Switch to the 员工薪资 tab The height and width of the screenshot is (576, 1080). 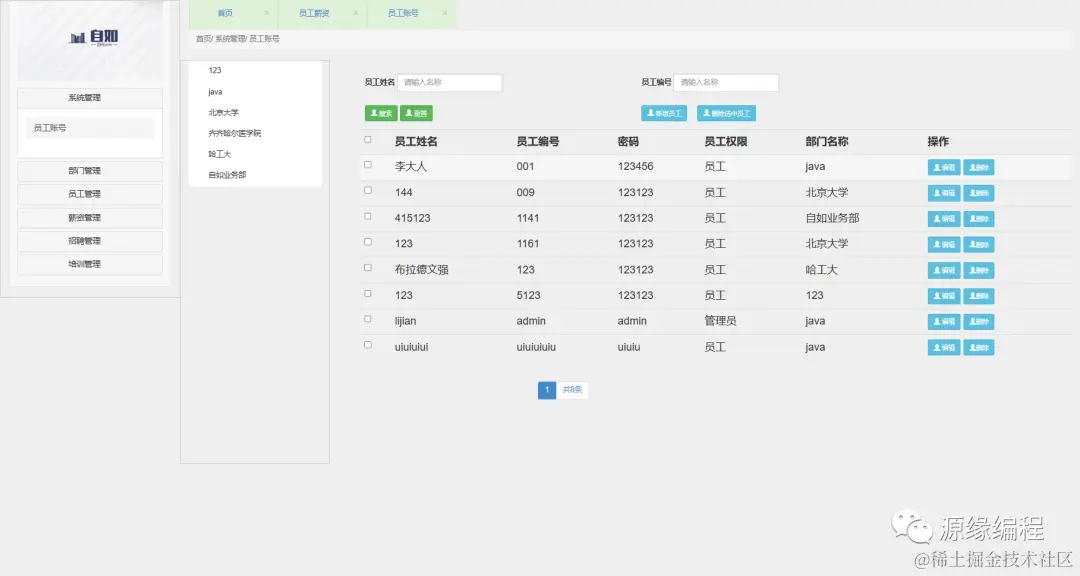(315, 14)
